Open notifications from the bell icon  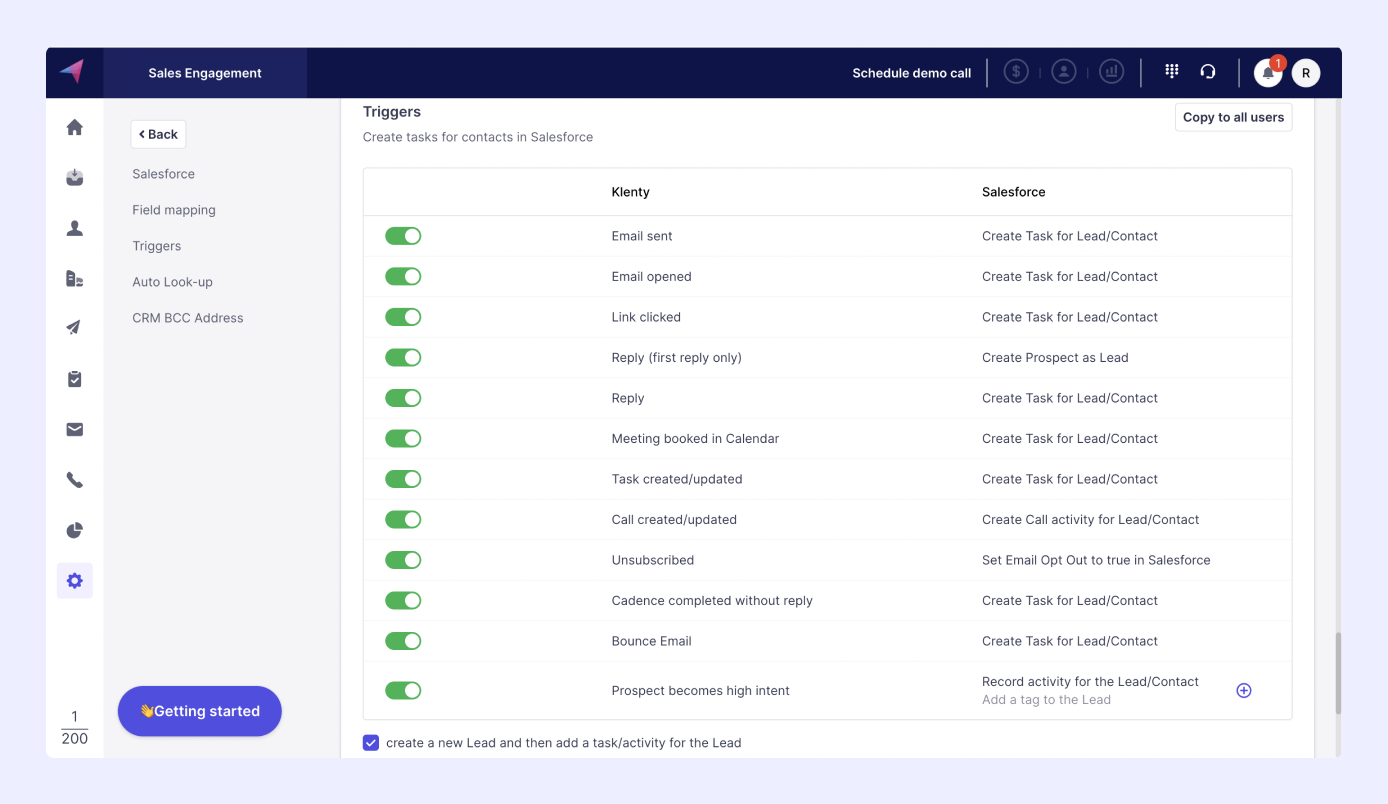[x=1266, y=73]
